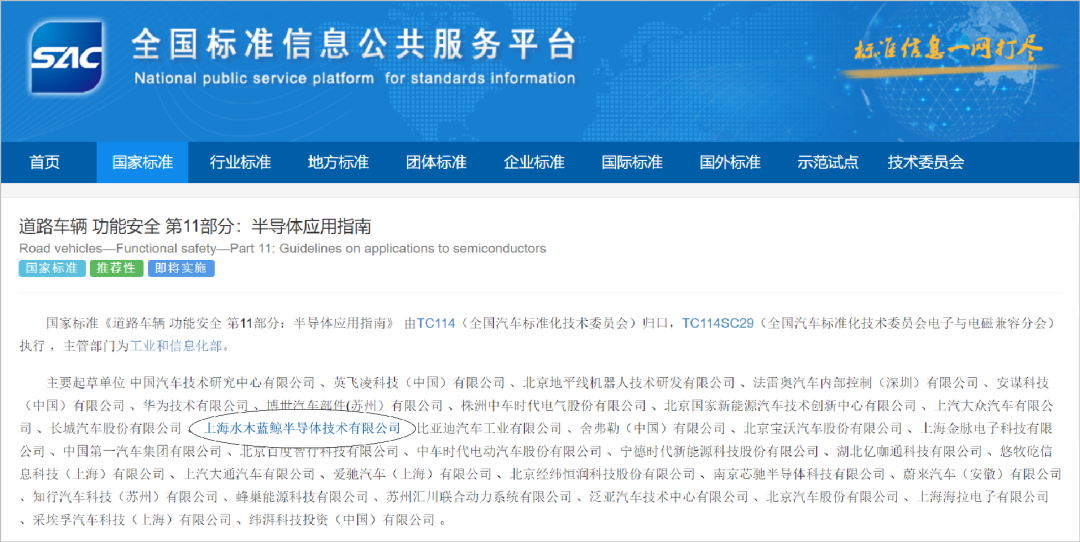Click the text 纬湃科技投资（中国）有限公司

342,519
